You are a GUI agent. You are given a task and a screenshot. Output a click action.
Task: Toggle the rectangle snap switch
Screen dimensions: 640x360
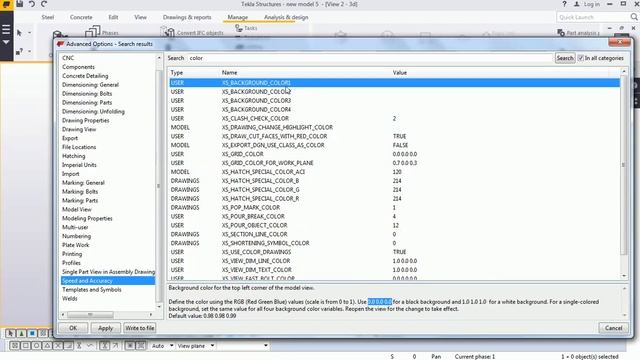(25, 346)
